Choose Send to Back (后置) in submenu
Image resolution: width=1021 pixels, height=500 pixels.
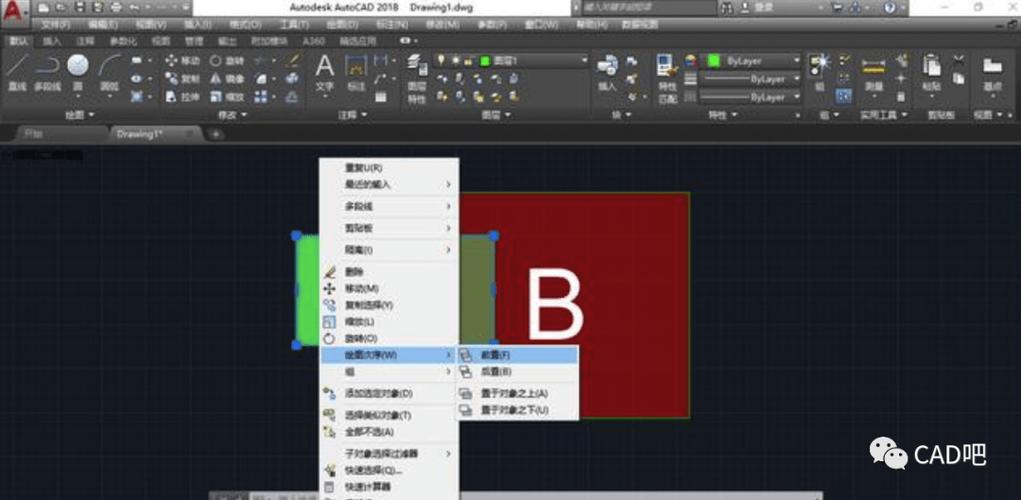point(518,372)
